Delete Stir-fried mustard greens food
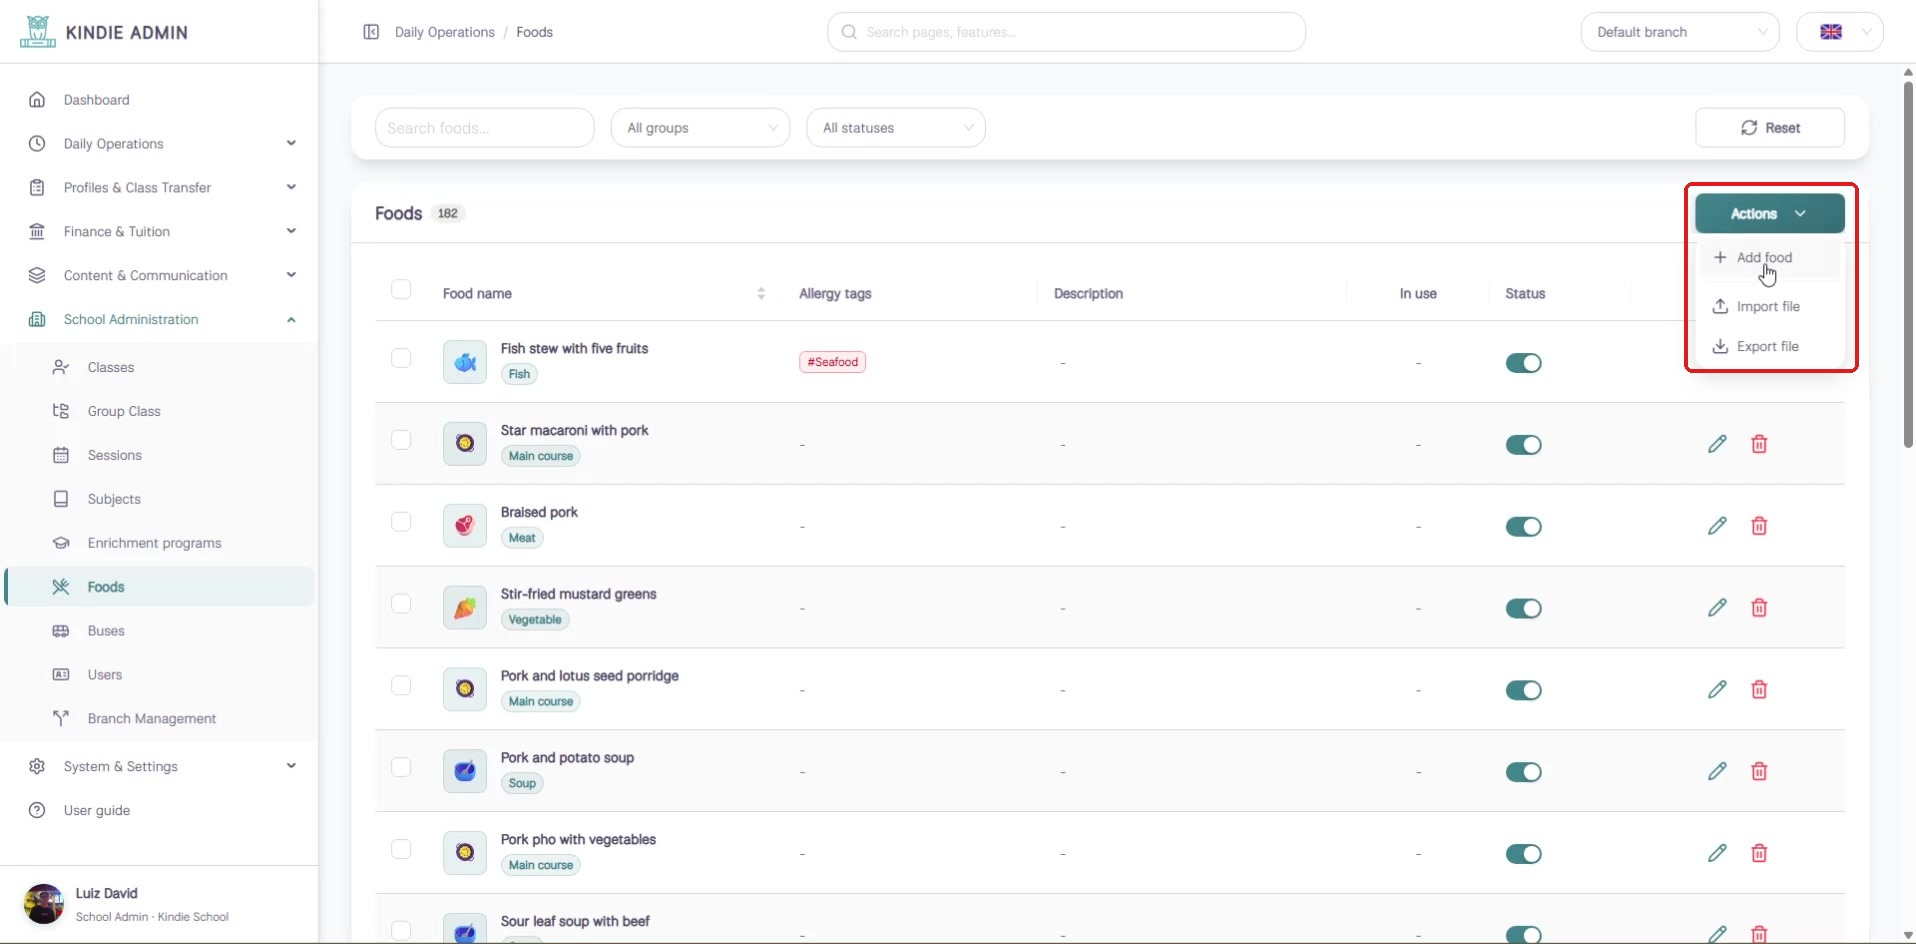The image size is (1916, 944). (x=1759, y=608)
